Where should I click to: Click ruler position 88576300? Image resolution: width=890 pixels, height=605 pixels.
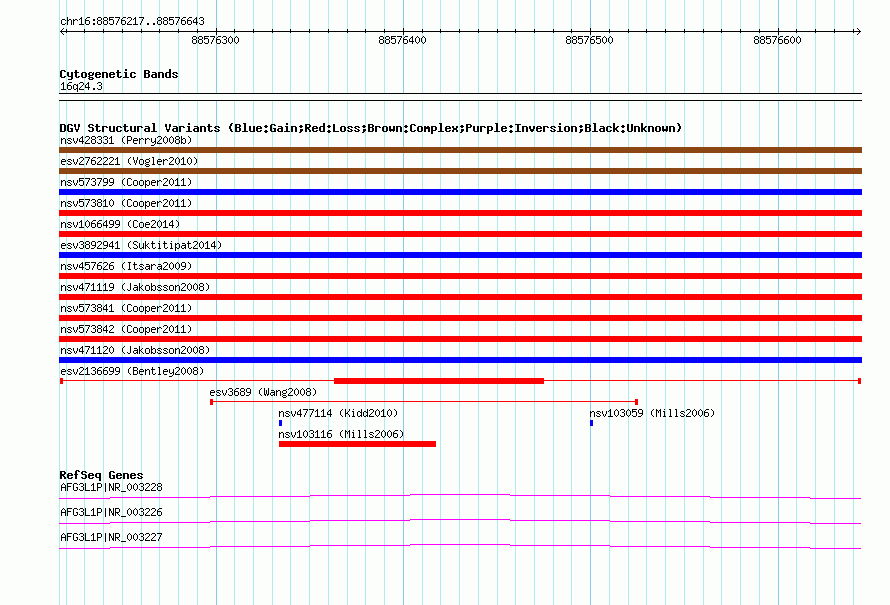(215, 40)
